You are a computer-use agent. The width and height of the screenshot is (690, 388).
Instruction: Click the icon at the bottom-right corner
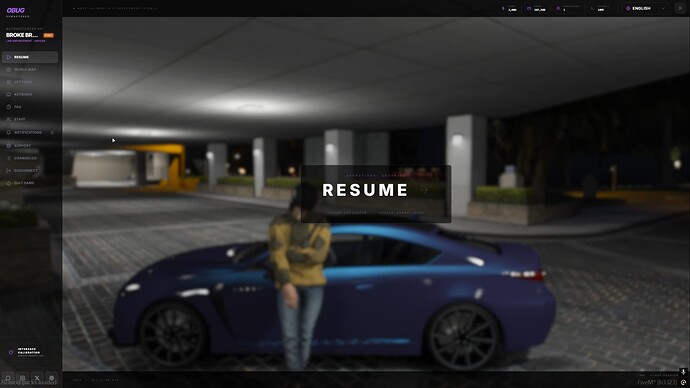[x=683, y=383]
